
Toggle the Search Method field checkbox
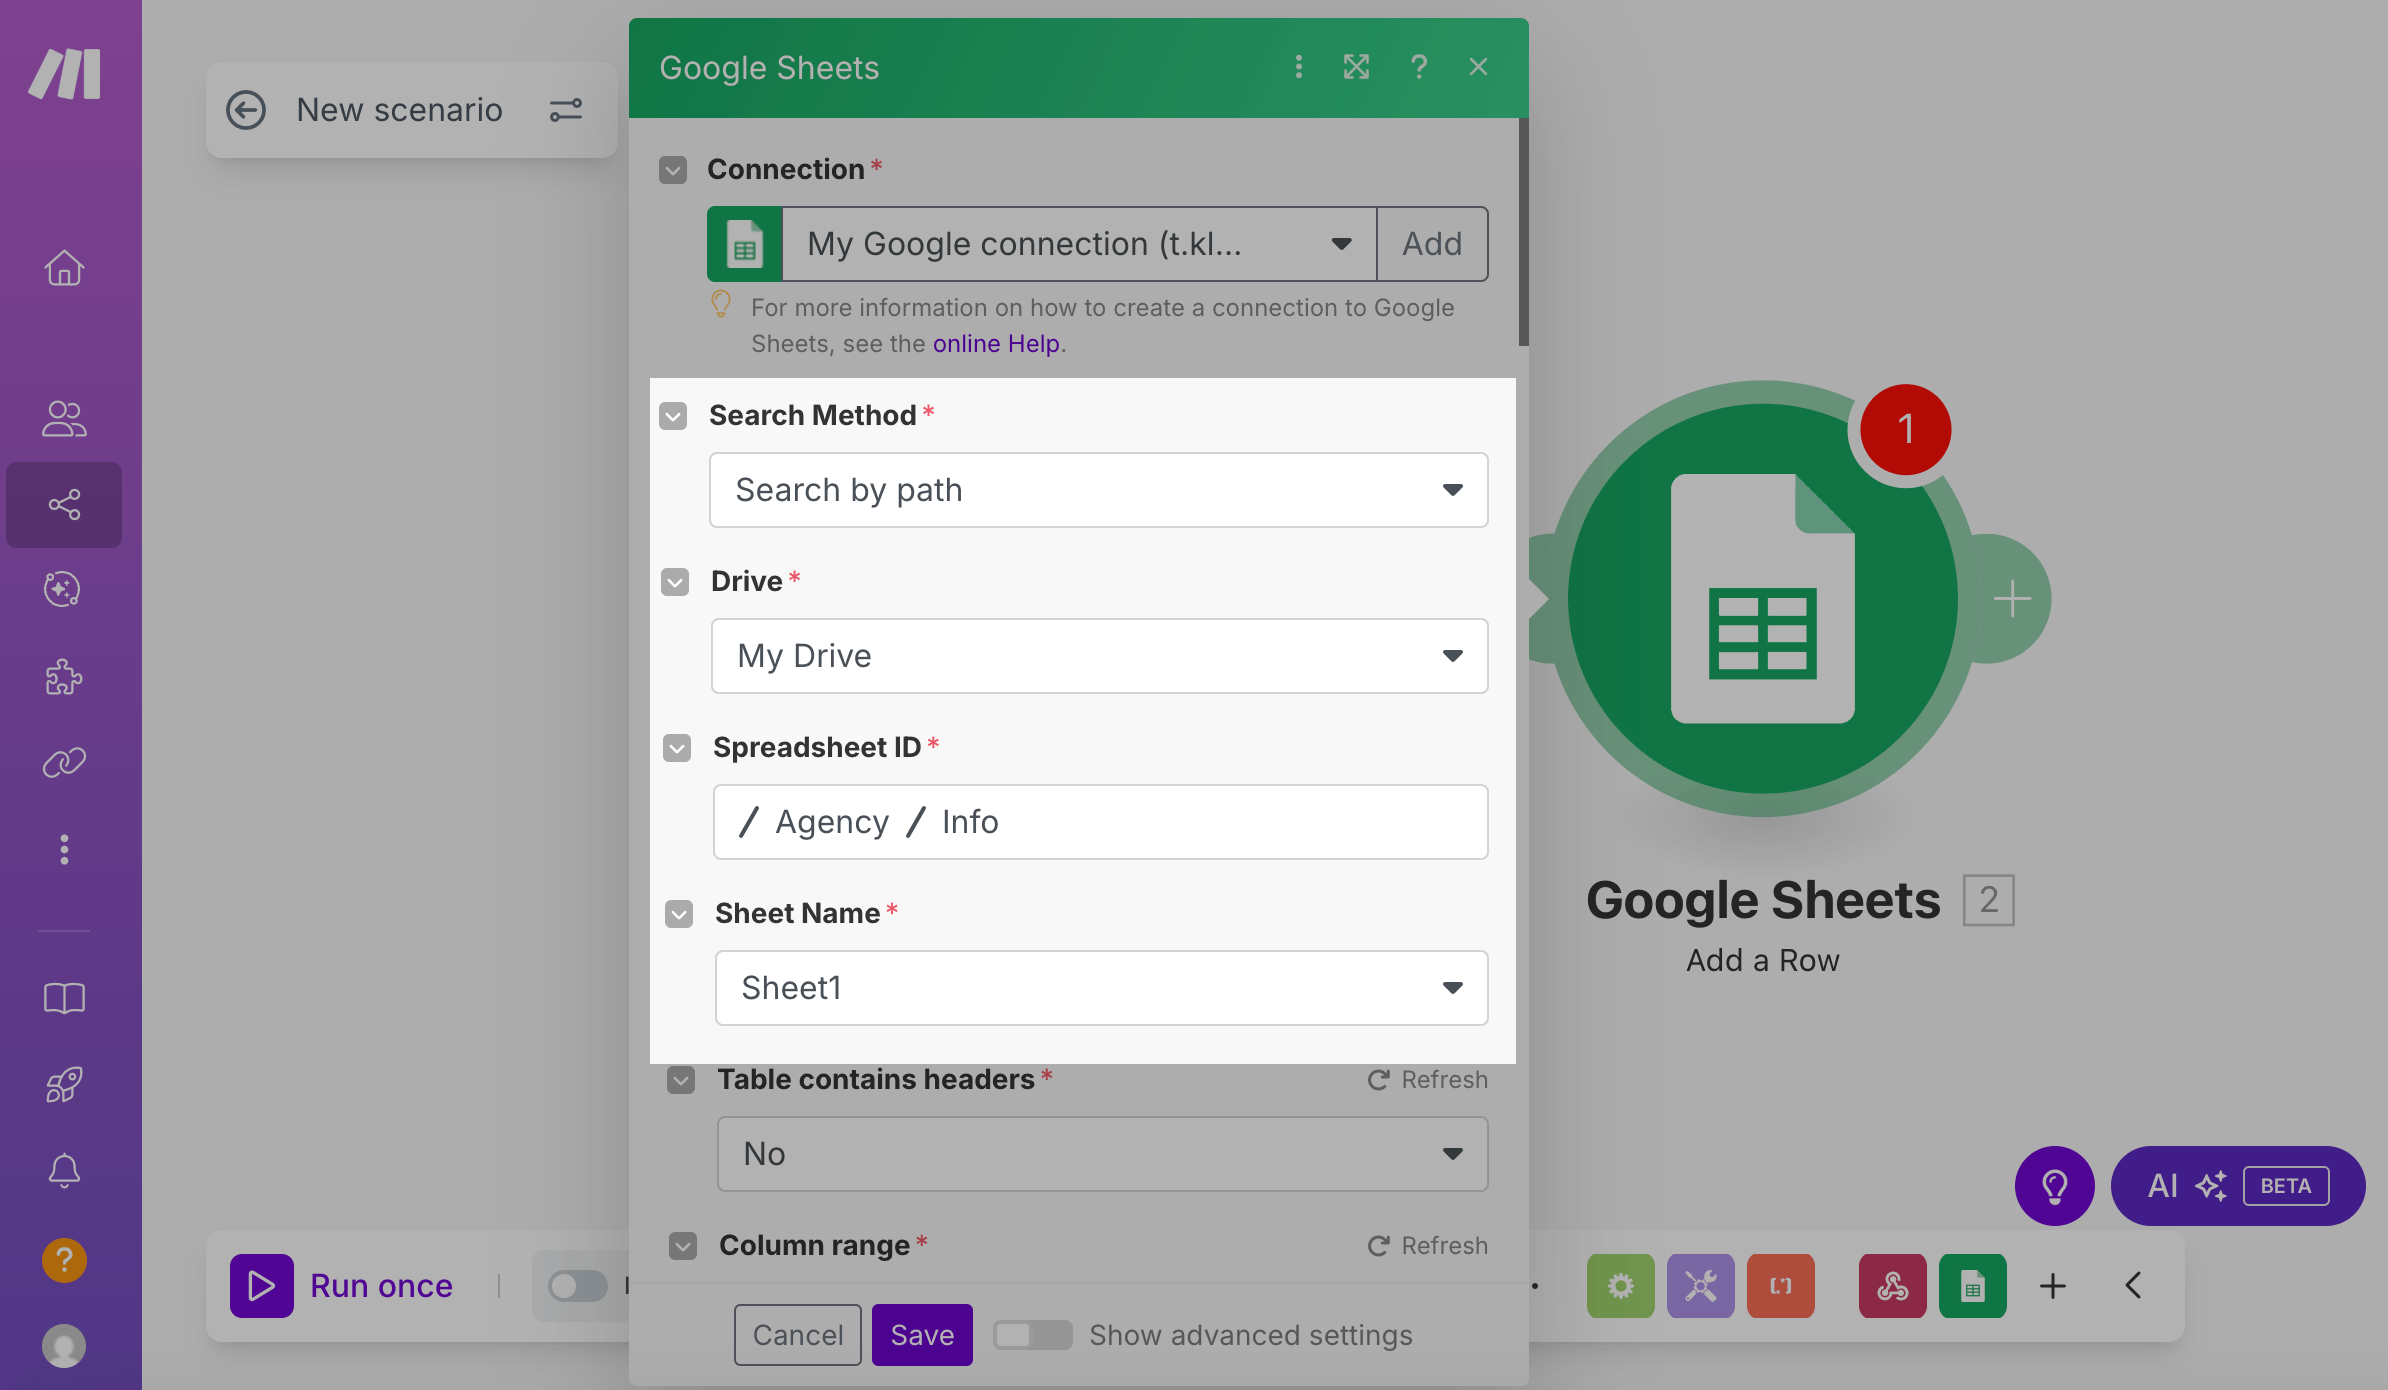(x=674, y=416)
